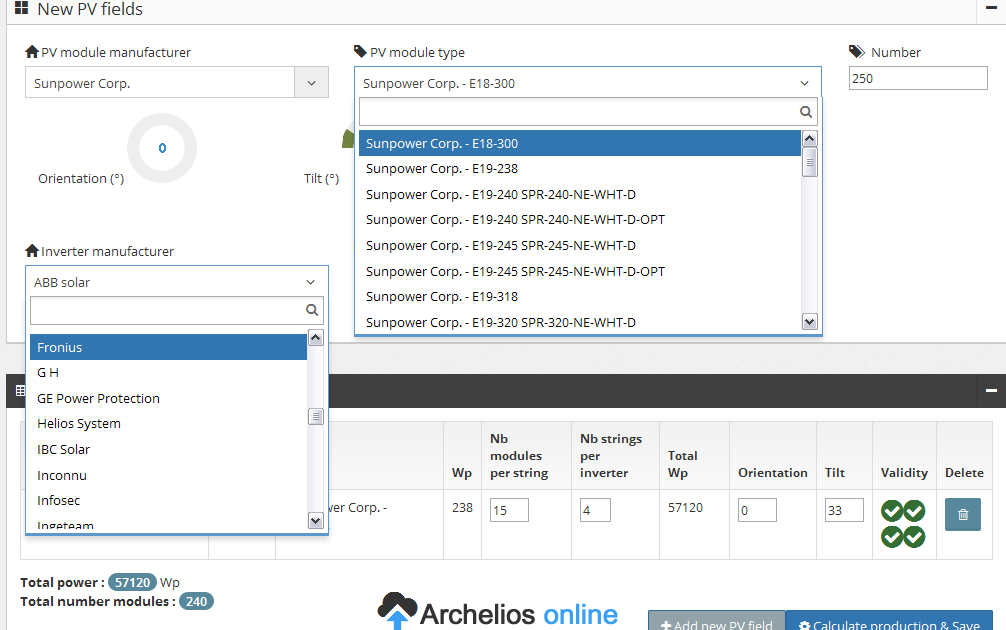Screen dimensions: 1006x630
Task: Click the tags icon beside Number
Action: (x=857, y=51)
